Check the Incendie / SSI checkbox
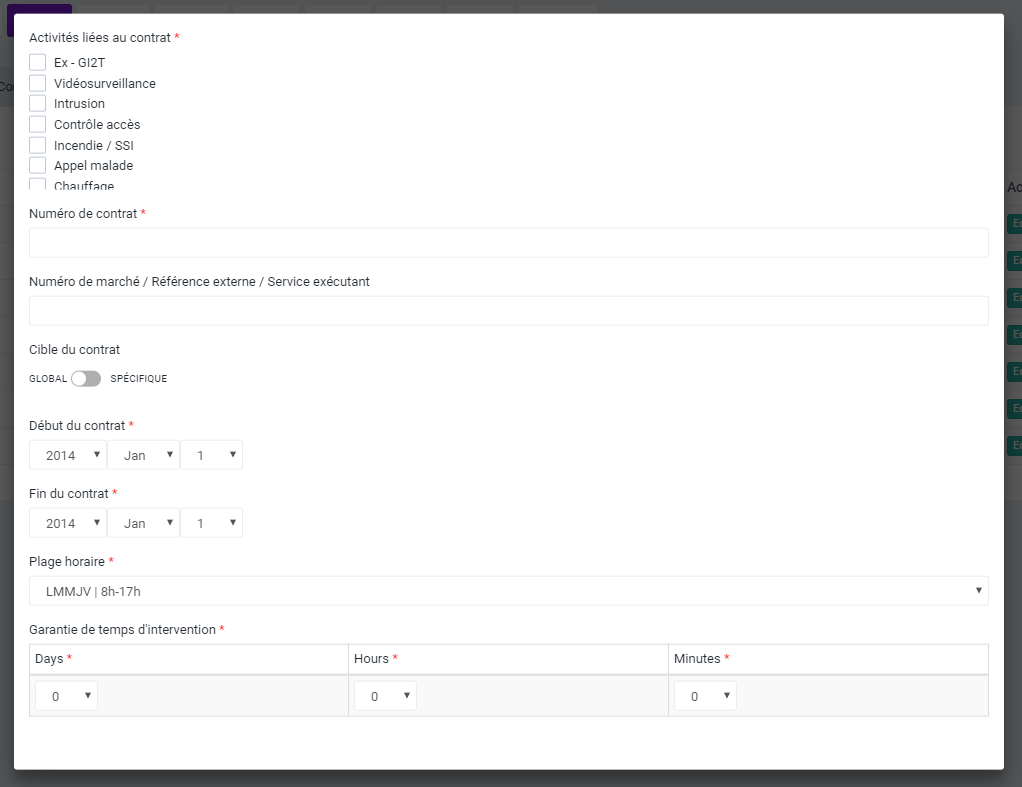The width and height of the screenshot is (1022, 787). tap(38, 145)
